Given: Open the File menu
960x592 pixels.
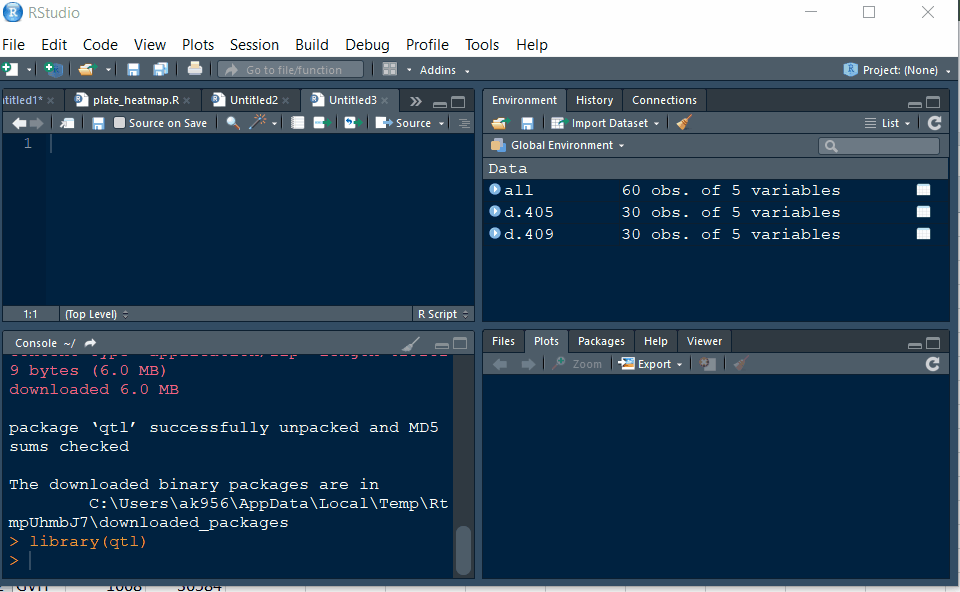Looking at the screenshot, I should 13,45.
